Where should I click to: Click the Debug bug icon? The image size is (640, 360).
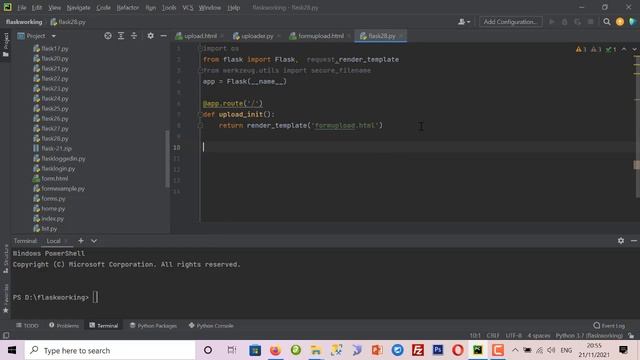click(564, 22)
